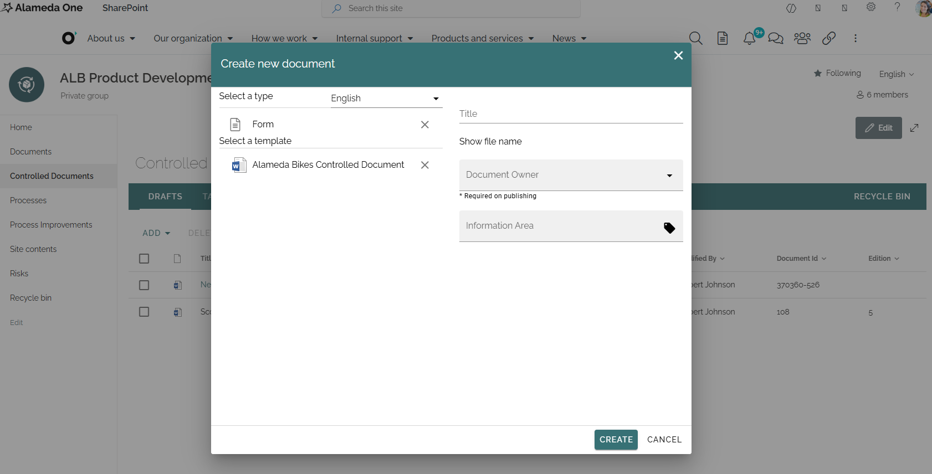Click the Search this site box
The height and width of the screenshot is (474, 932).
click(451, 8)
